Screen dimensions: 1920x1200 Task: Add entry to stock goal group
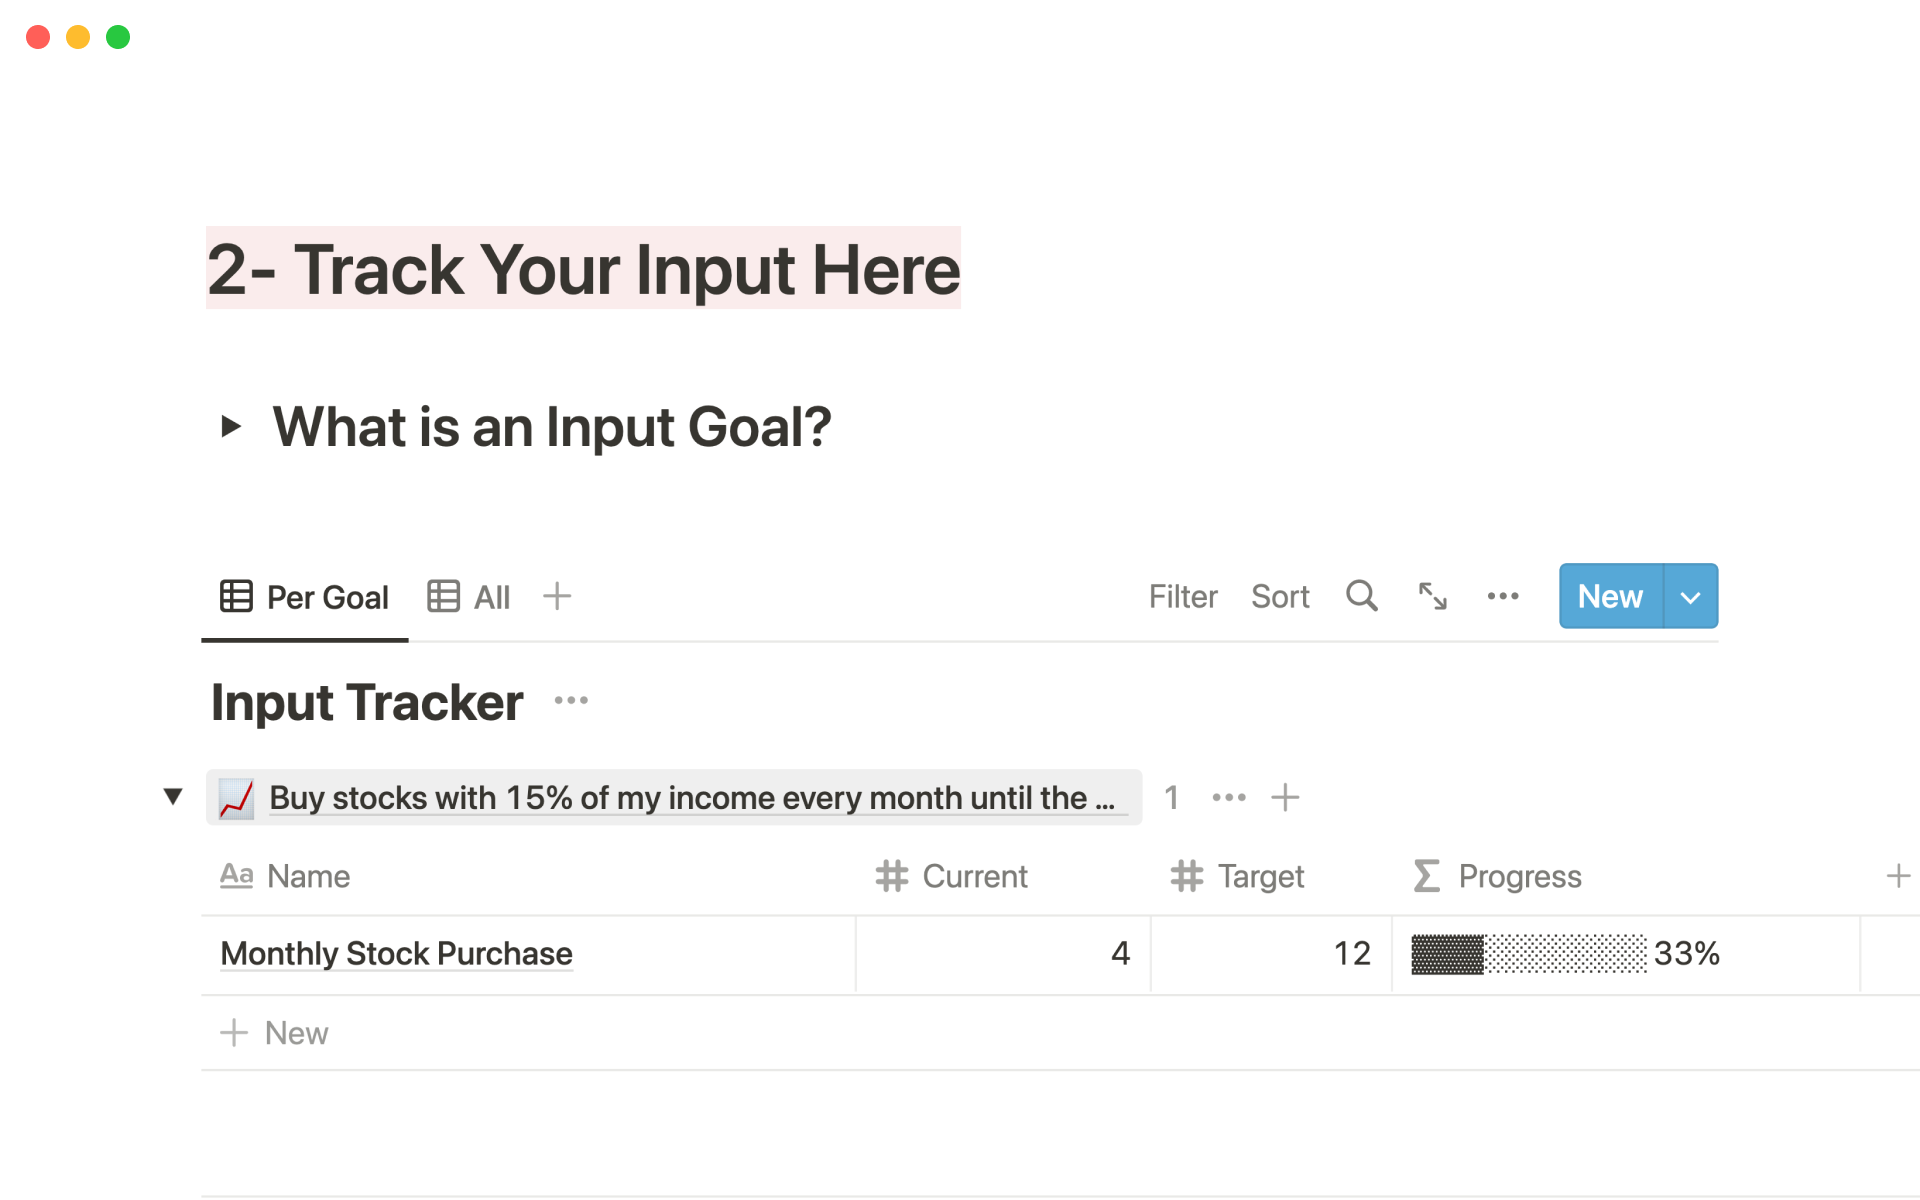tap(1285, 797)
